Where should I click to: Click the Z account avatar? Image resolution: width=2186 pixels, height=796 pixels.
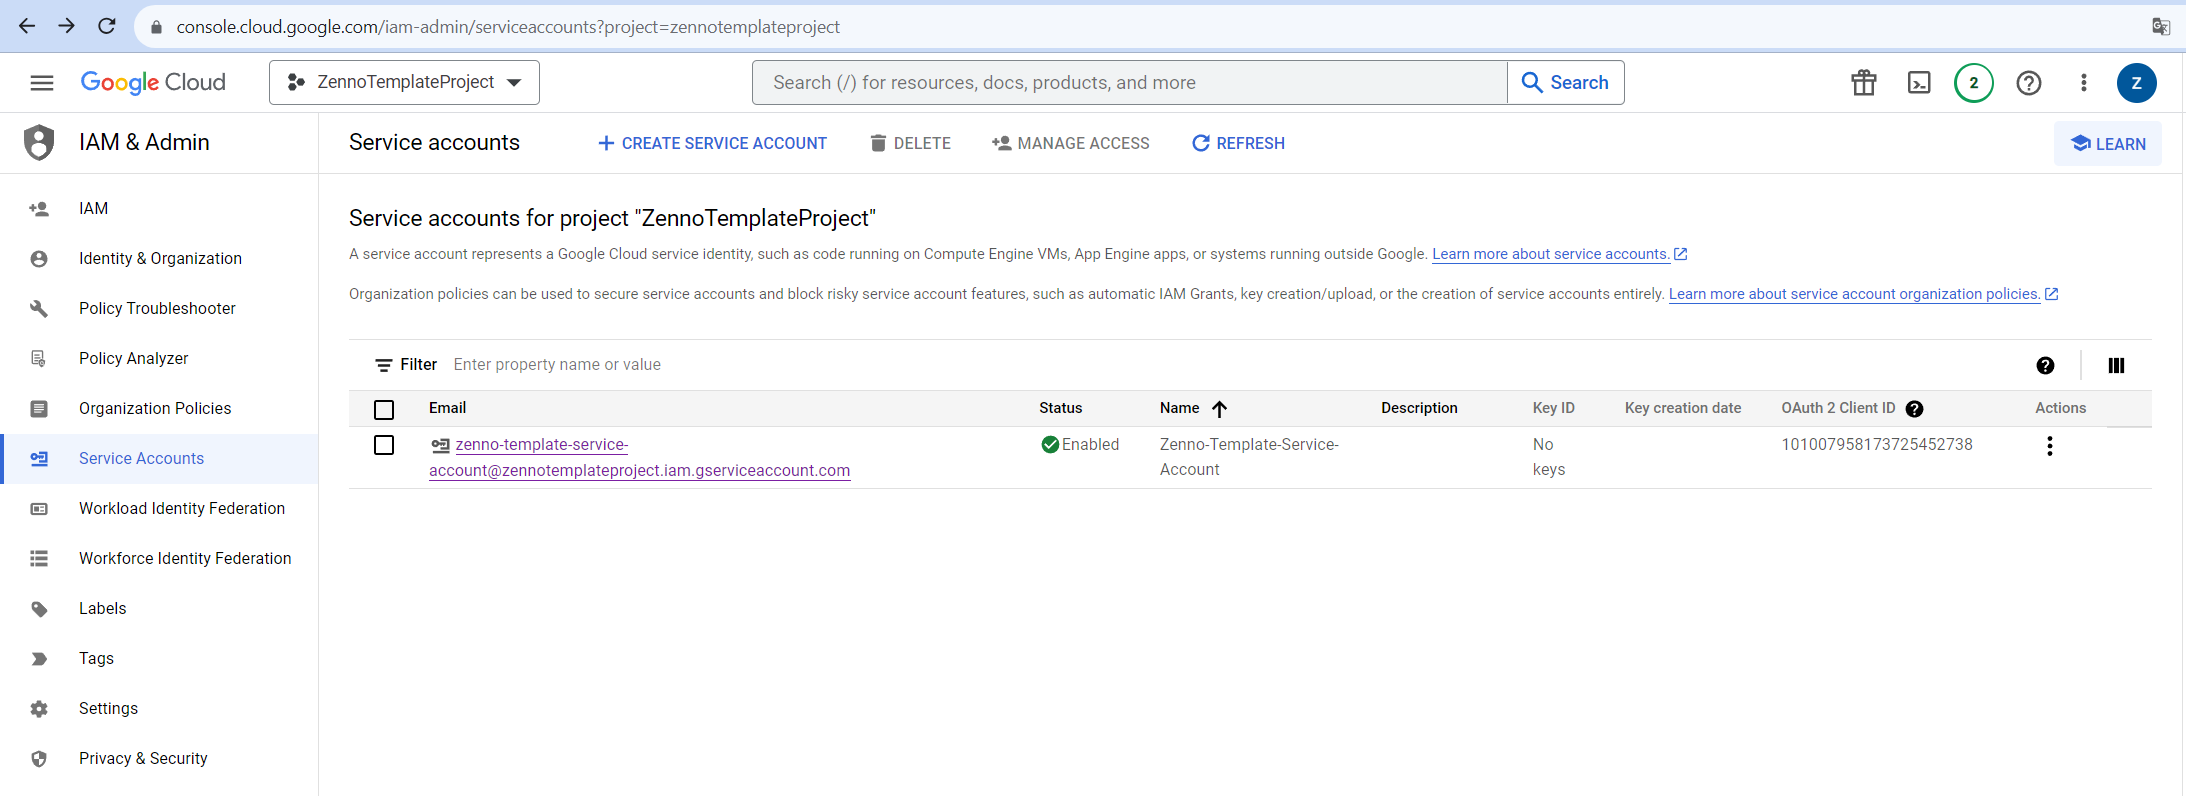click(2136, 83)
